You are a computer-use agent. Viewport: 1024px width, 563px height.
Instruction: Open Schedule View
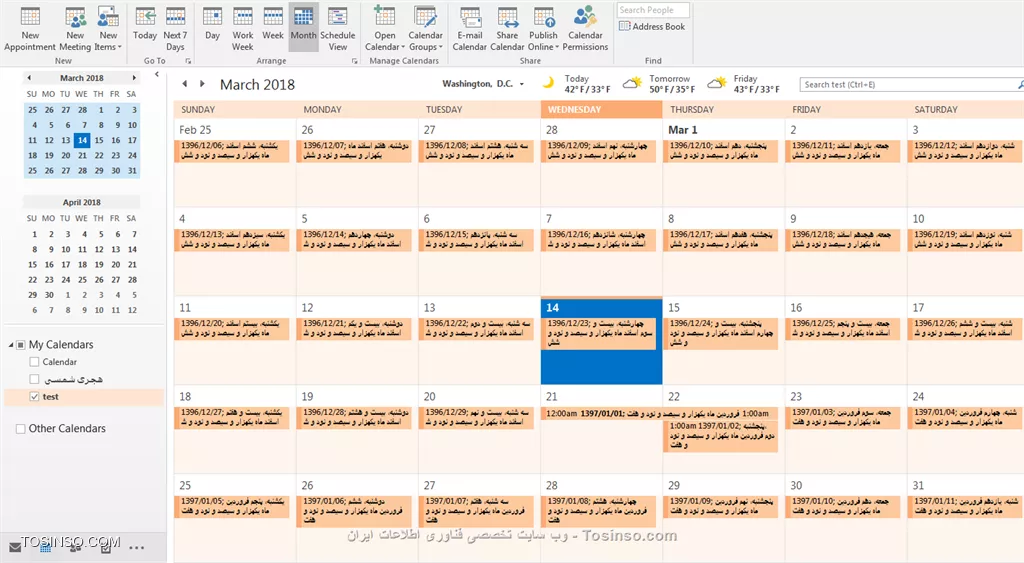pyautogui.click(x=338, y=29)
